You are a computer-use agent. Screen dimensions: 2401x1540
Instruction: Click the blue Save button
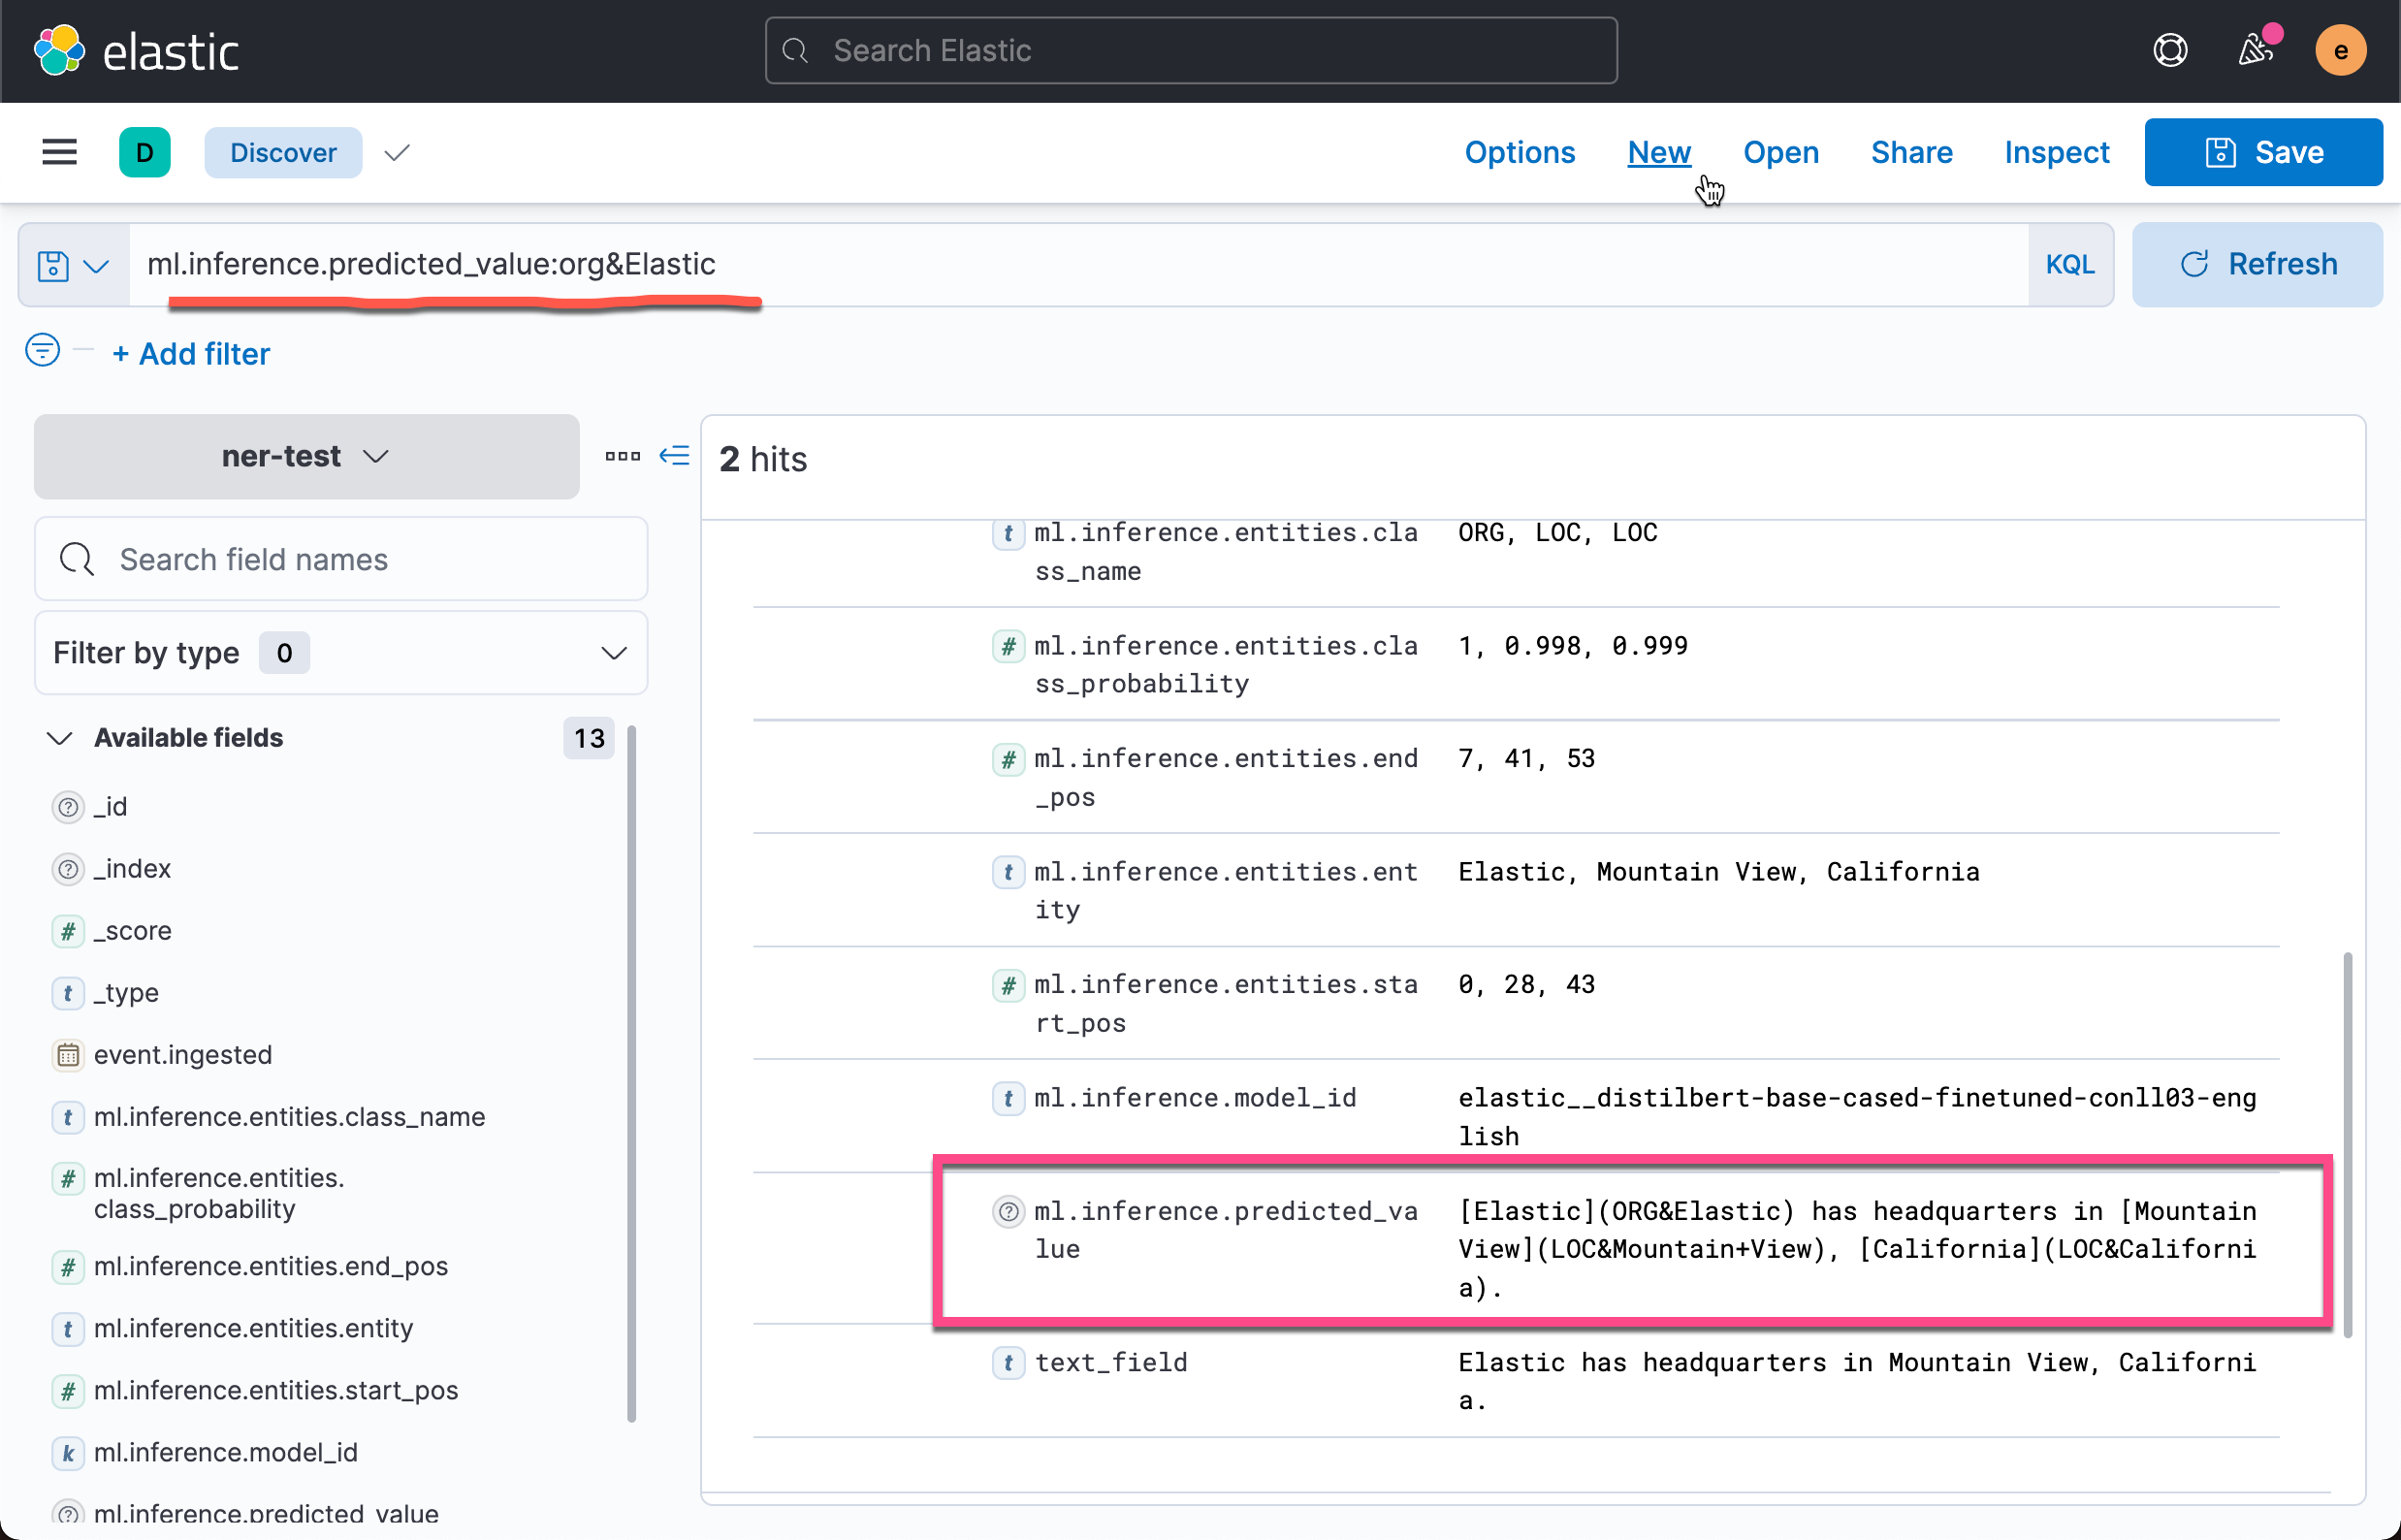pos(2262,152)
